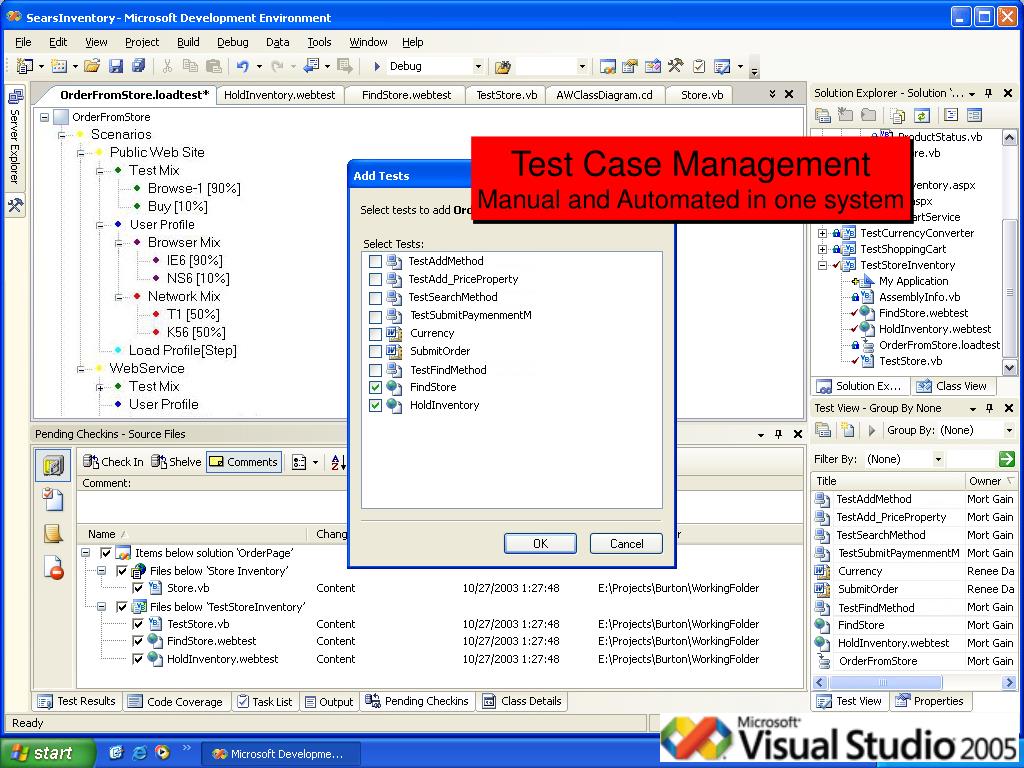Click the Source Files icon in Pending Checkins
This screenshot has height=768, width=1024.
point(53,466)
